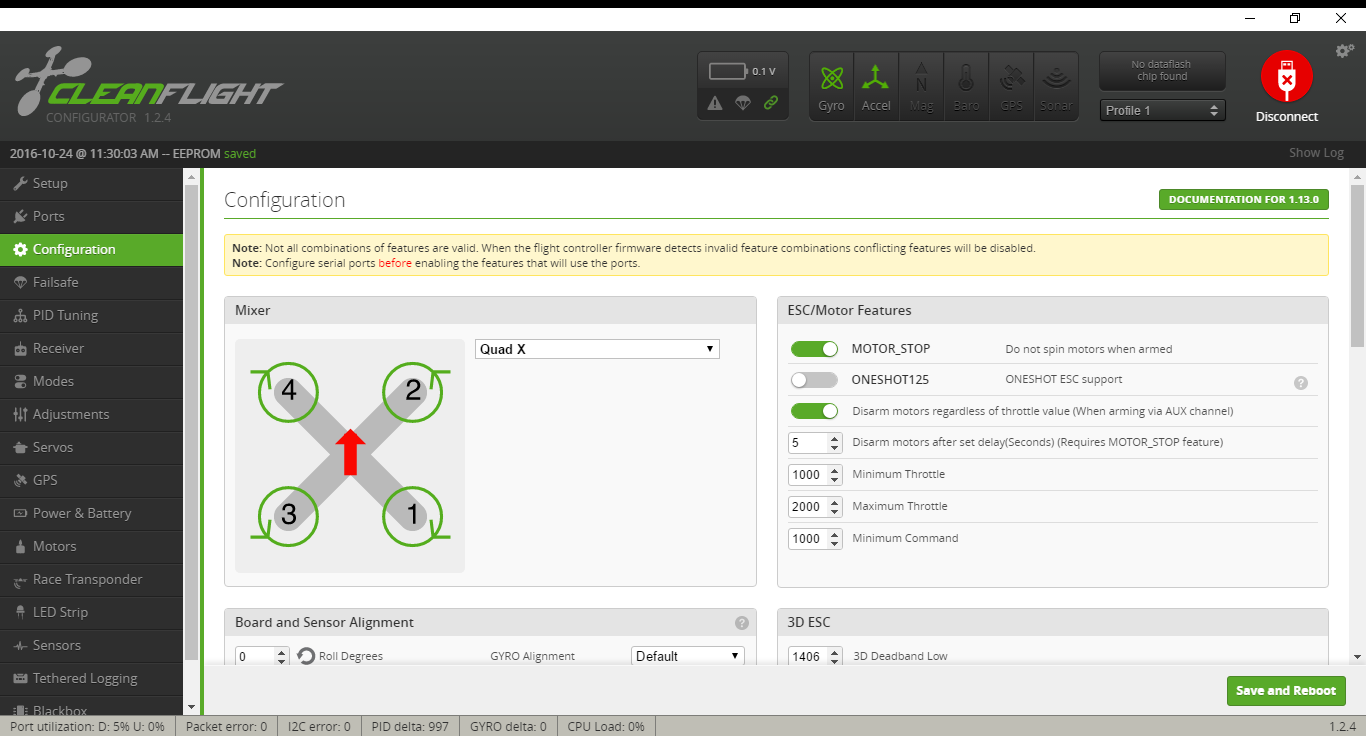Click the 3D Deadband Low stepper arrows
This screenshot has height=736, width=1366.
tap(835, 657)
